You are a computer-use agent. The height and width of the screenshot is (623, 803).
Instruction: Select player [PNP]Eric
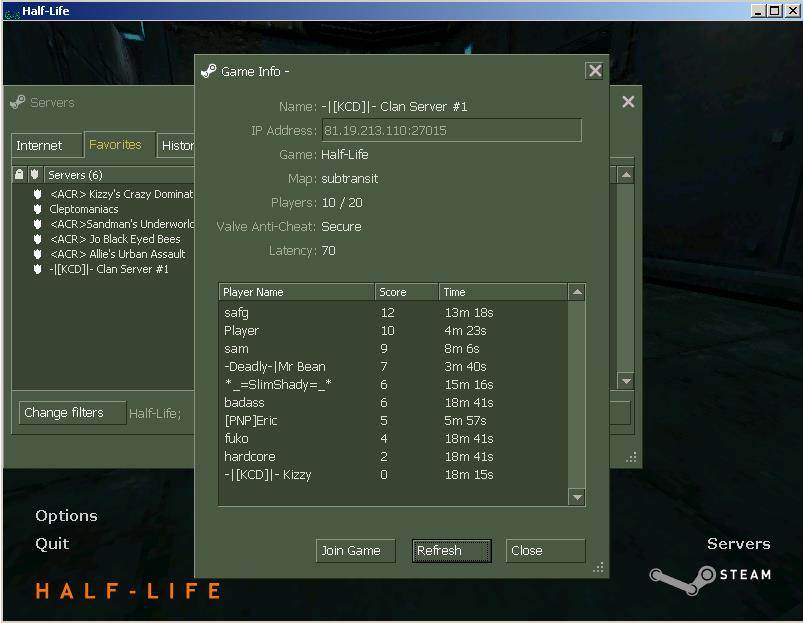pos(393,420)
